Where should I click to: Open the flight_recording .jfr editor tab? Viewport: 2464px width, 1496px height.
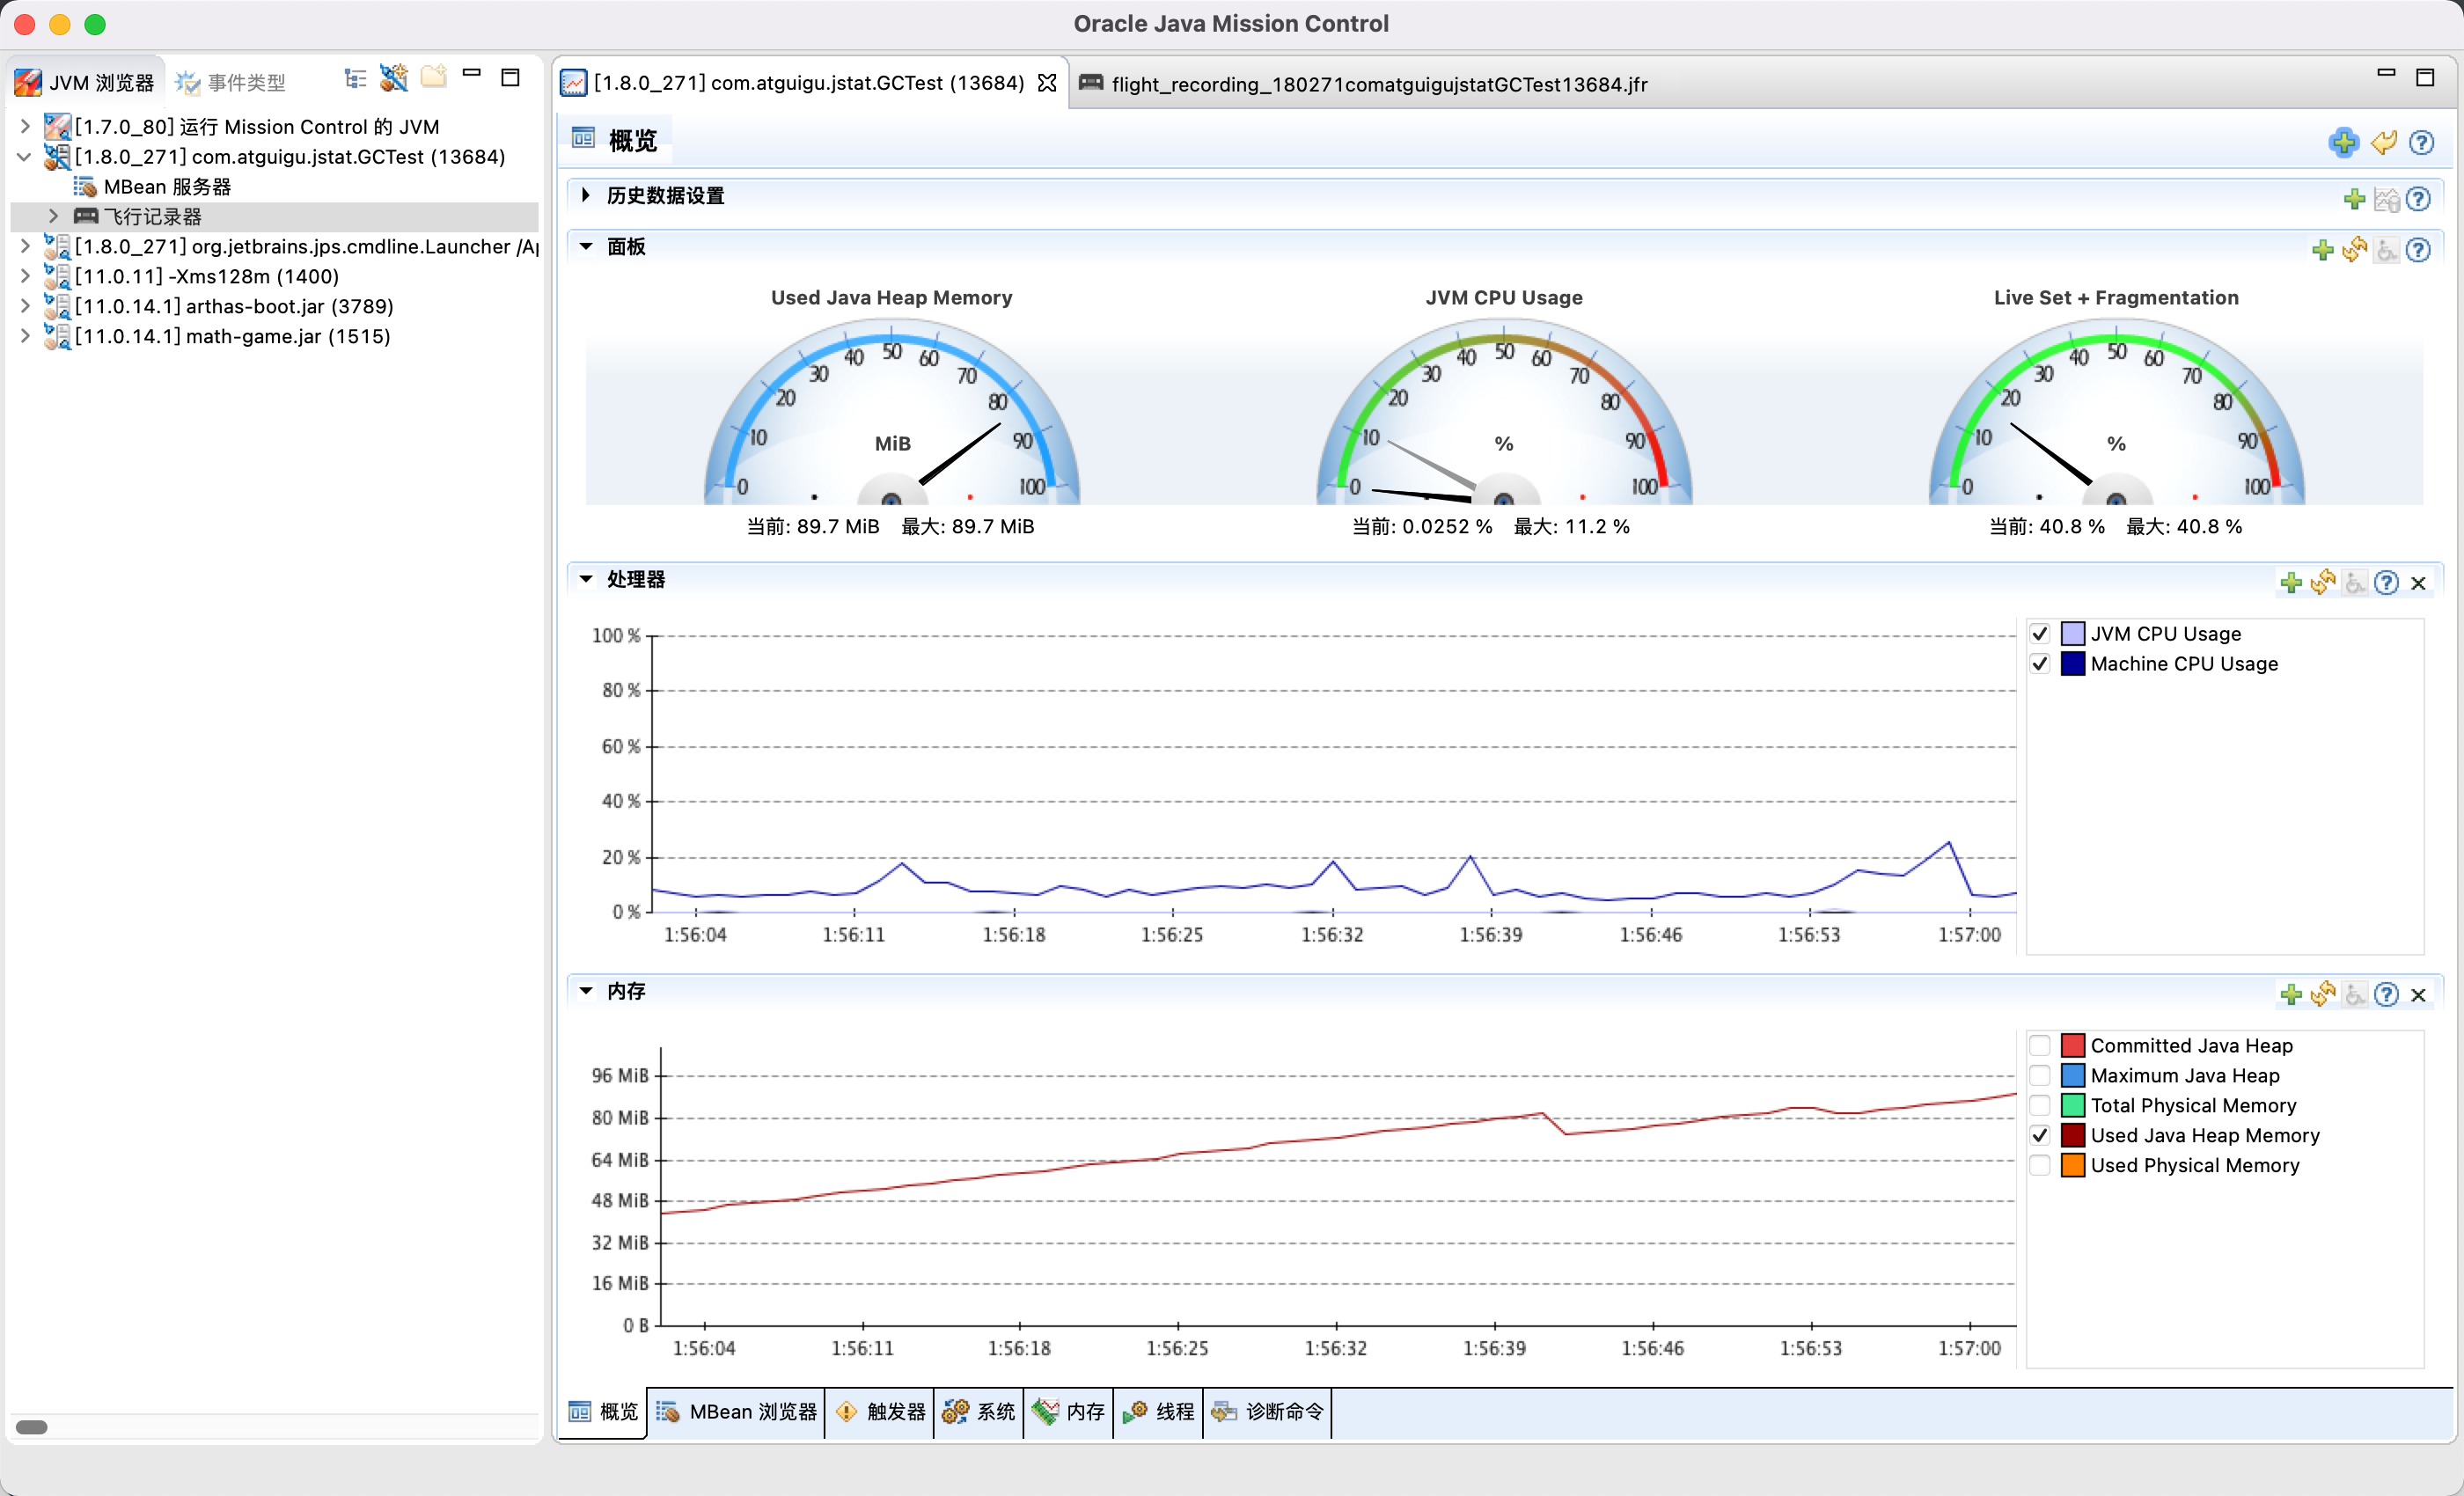(1364, 84)
